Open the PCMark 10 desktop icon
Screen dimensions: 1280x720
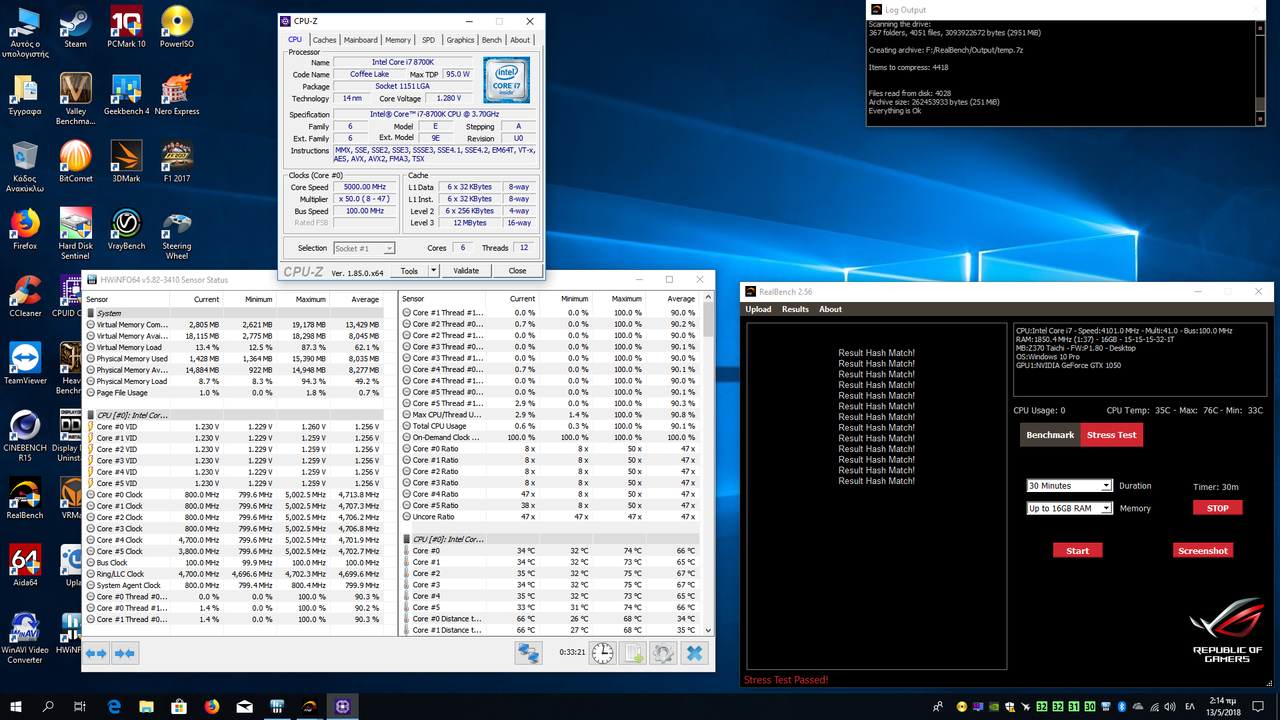126,27
